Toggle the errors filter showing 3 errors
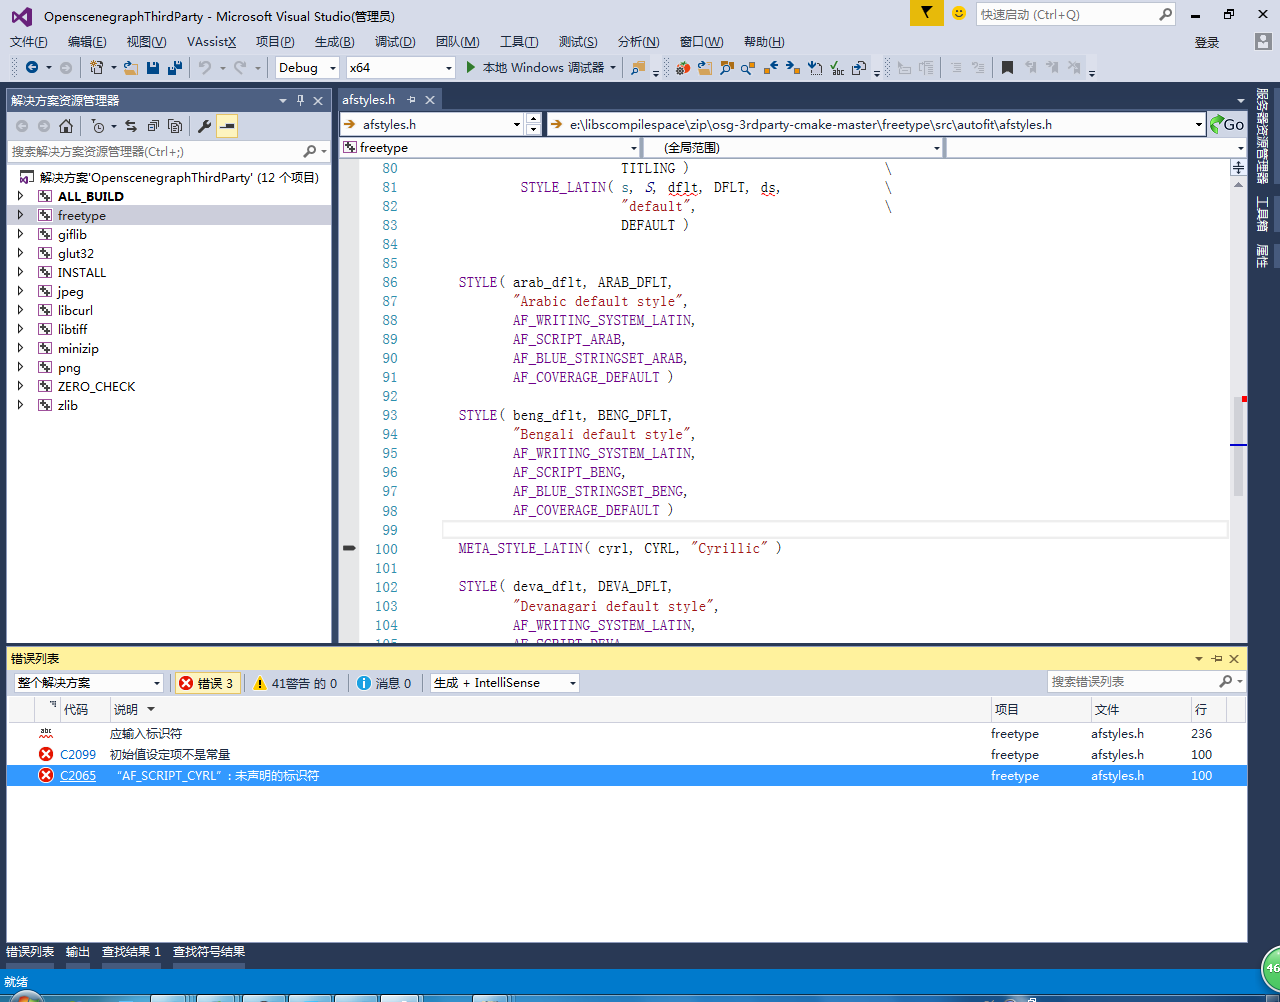1280x1002 pixels. [206, 683]
